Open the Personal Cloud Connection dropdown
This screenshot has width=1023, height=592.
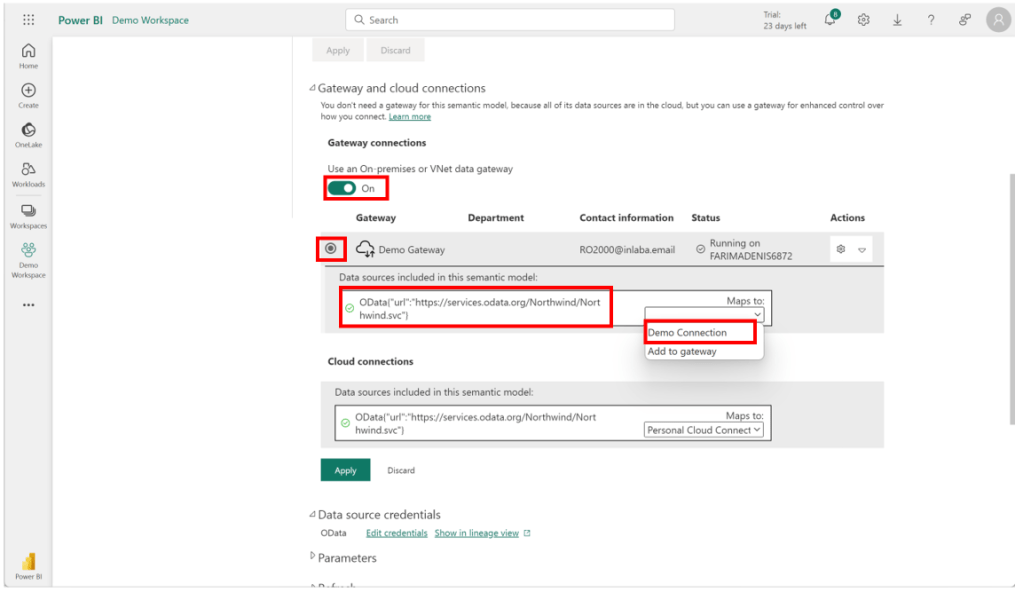(x=703, y=430)
